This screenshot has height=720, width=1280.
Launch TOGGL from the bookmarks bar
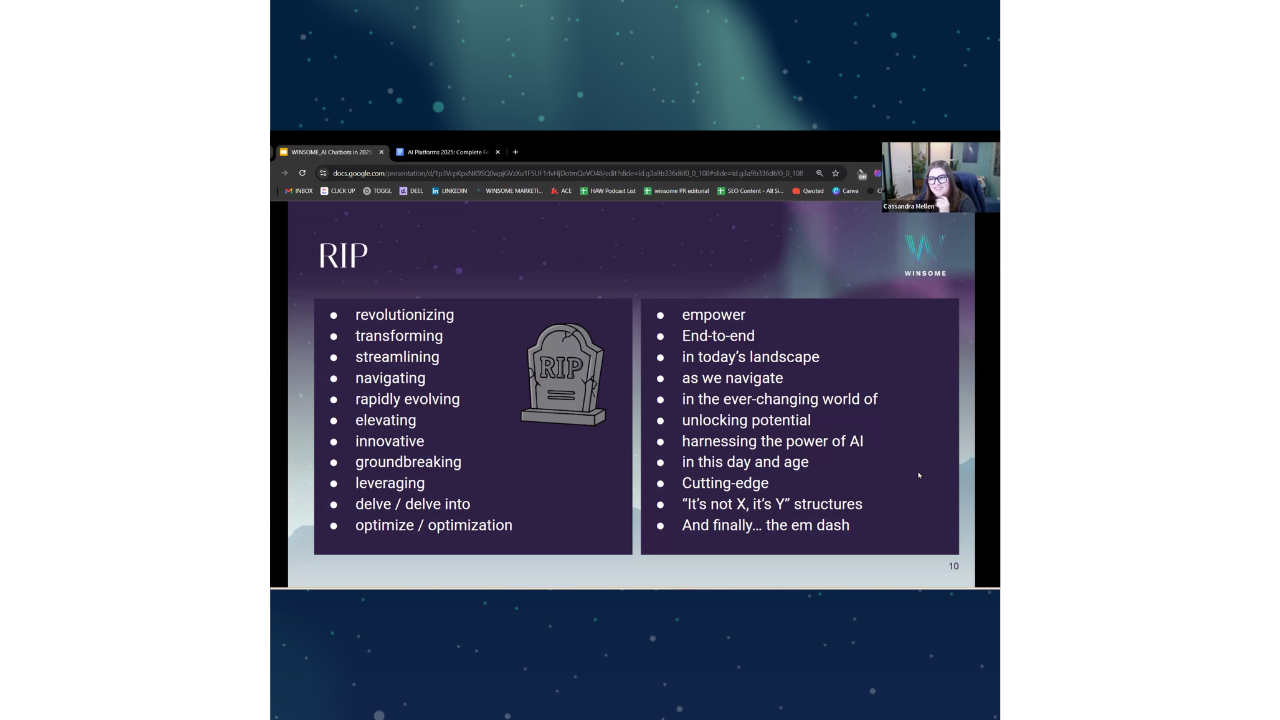378,190
